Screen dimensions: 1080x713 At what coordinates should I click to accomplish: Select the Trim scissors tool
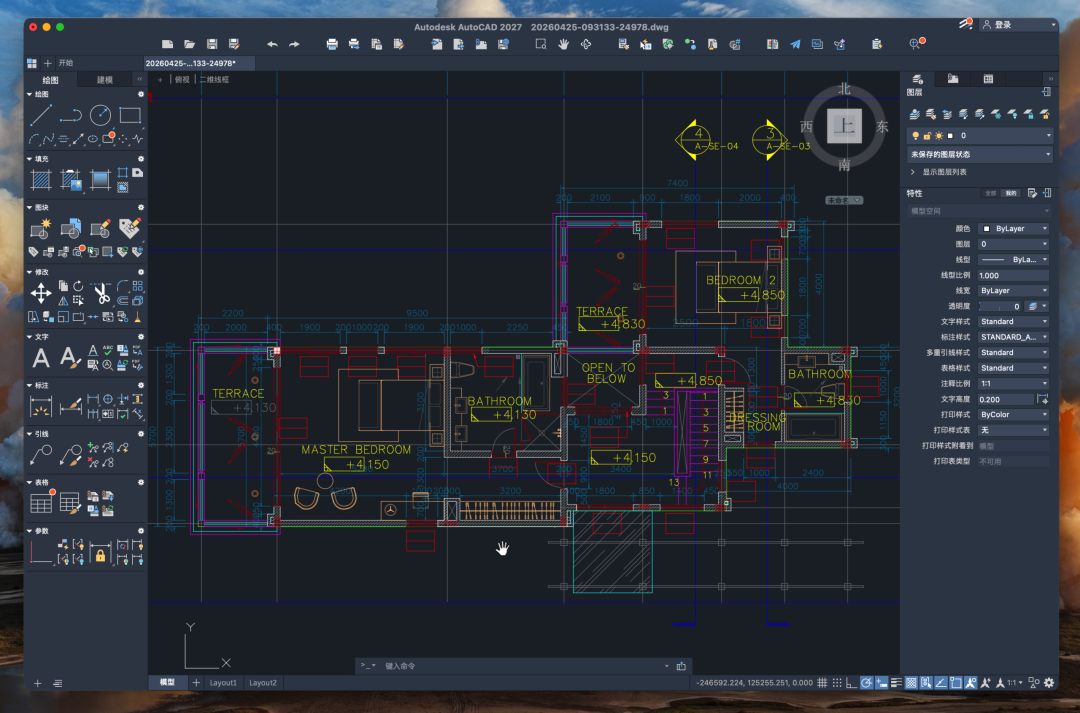click(102, 293)
